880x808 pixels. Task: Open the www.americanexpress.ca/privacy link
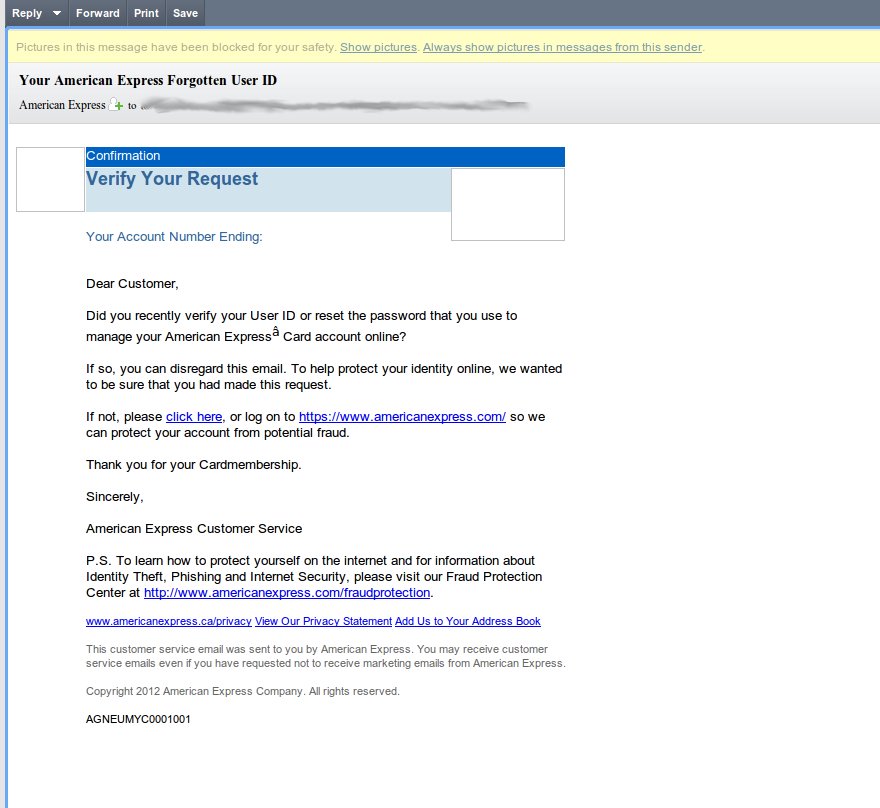point(168,621)
